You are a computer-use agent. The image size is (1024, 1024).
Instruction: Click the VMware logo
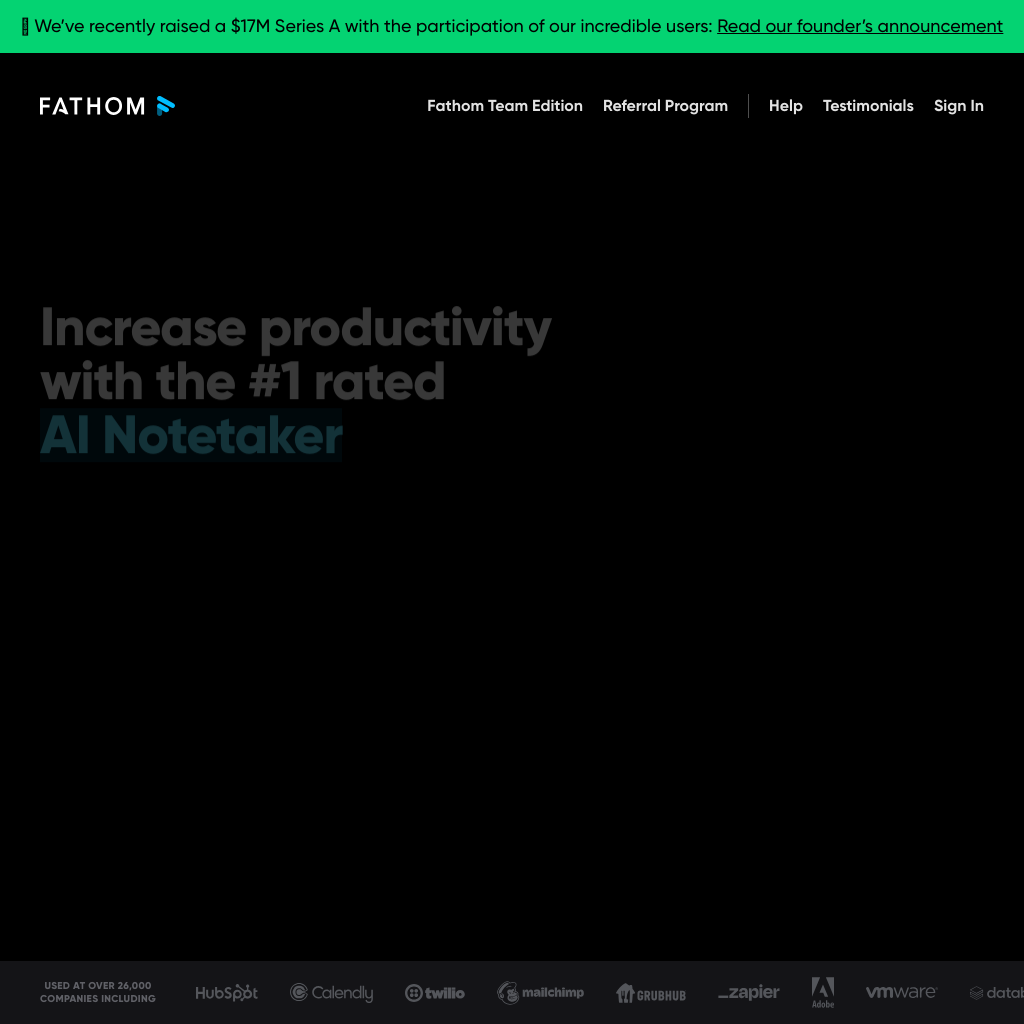(901, 992)
